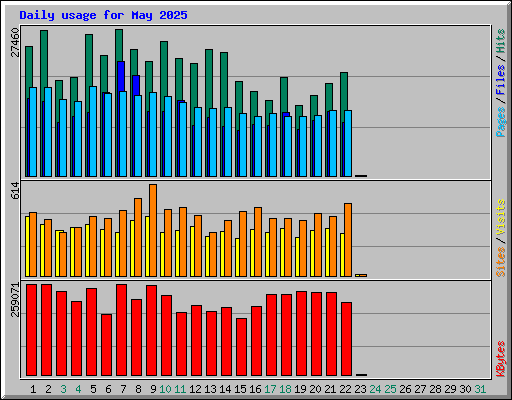Click the tallest orange Sites bar for day 9
Image resolution: width=512 pixels, height=400 pixels.
click(153, 230)
